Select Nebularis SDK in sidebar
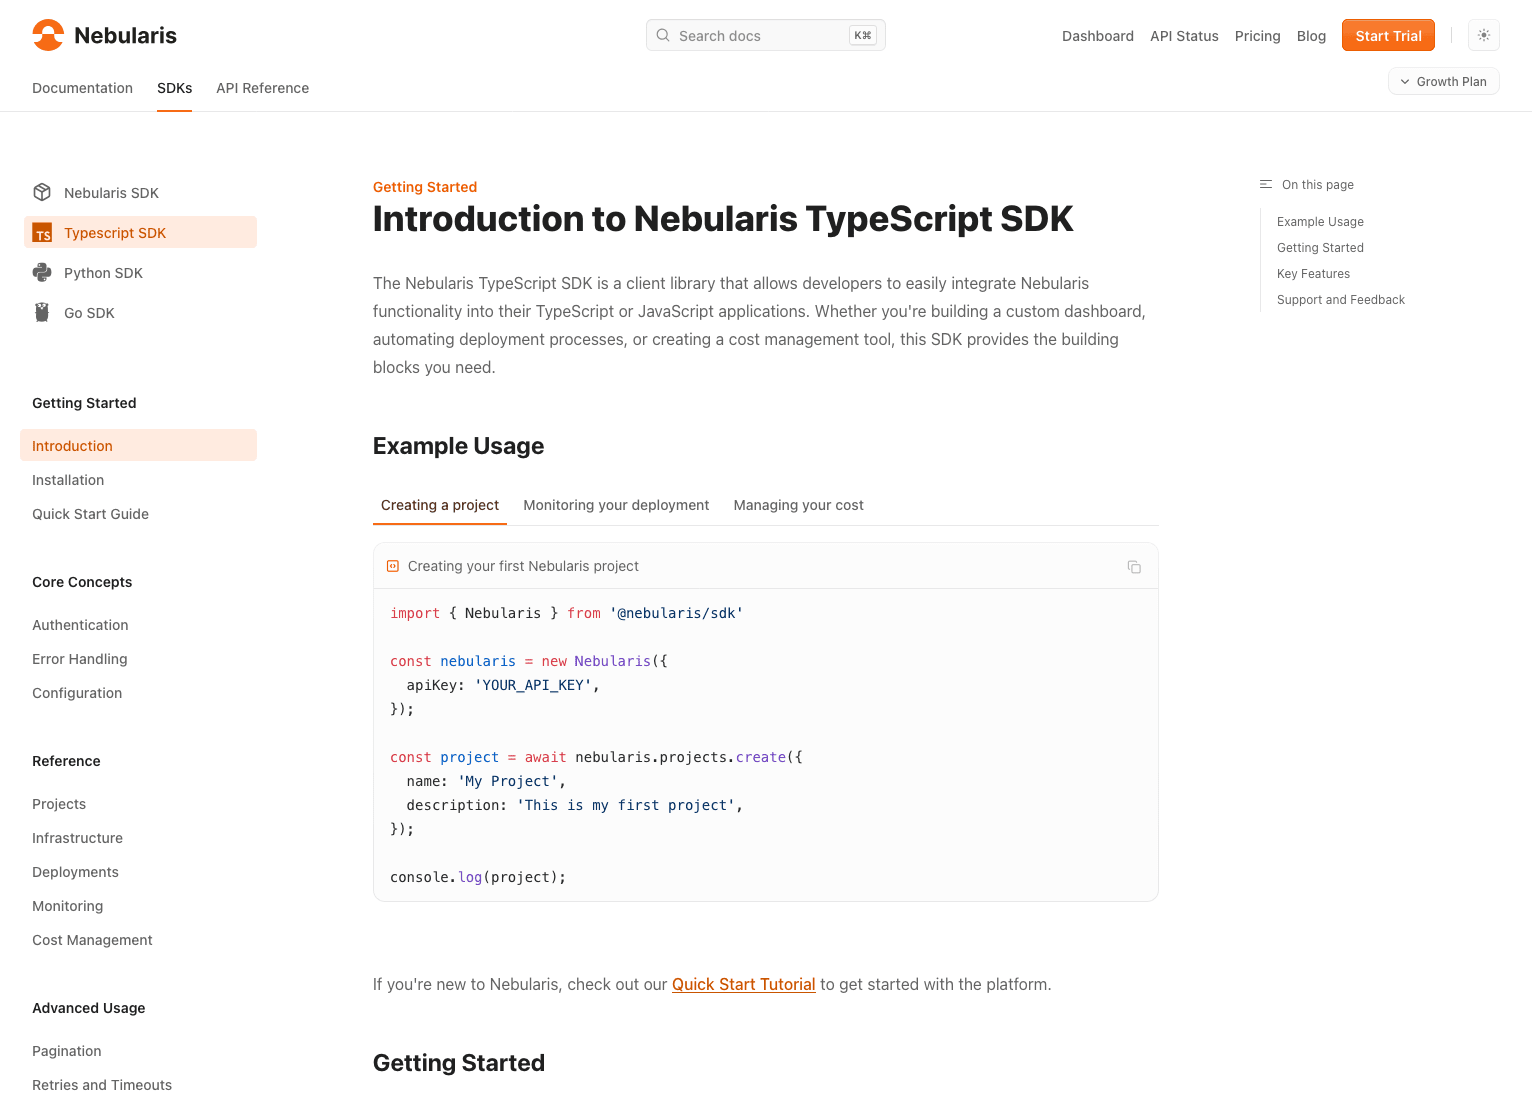This screenshot has width=1532, height=1098. coord(140,192)
